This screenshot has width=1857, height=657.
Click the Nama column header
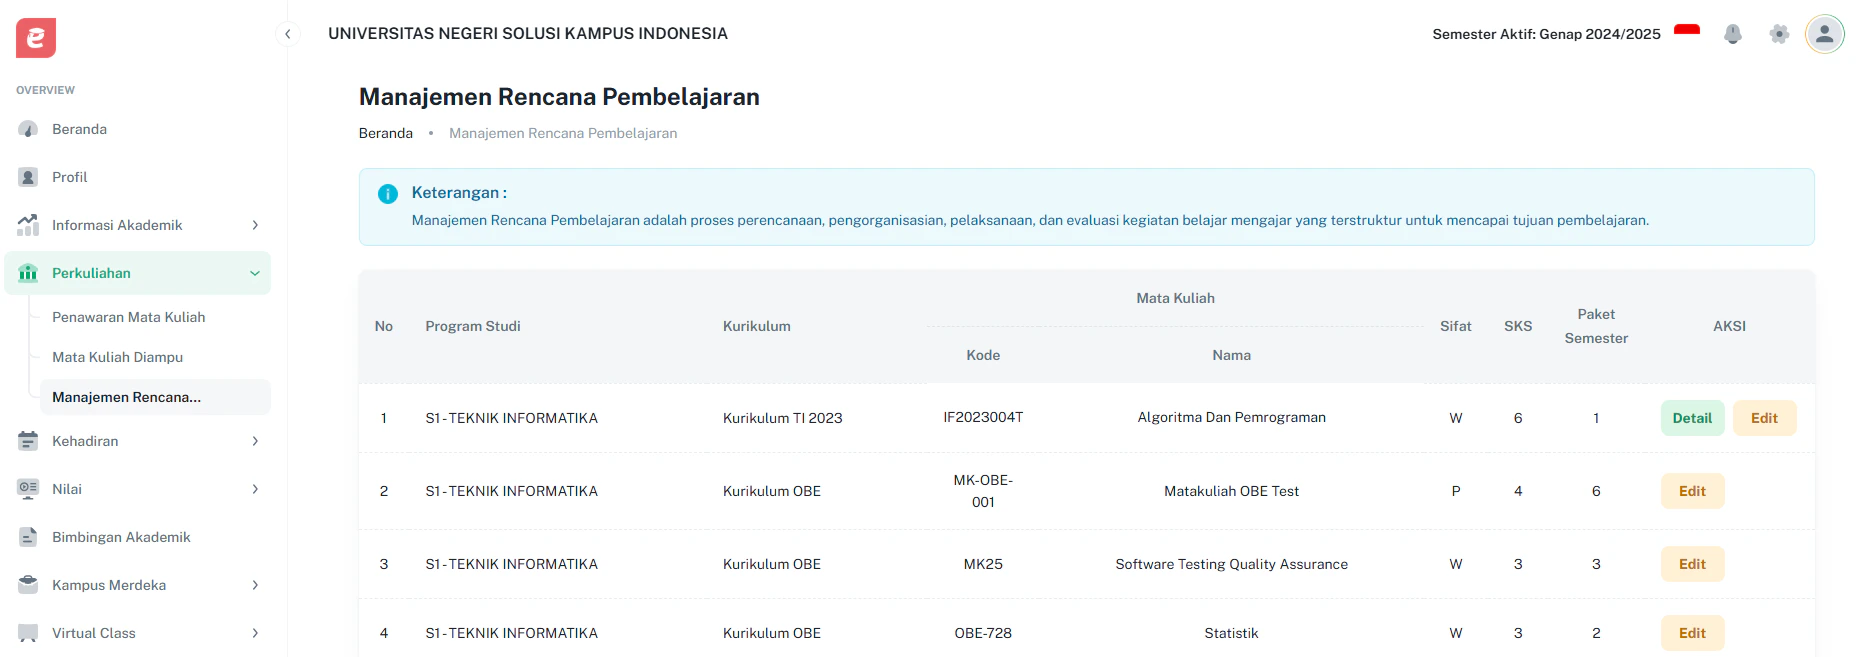click(1231, 355)
